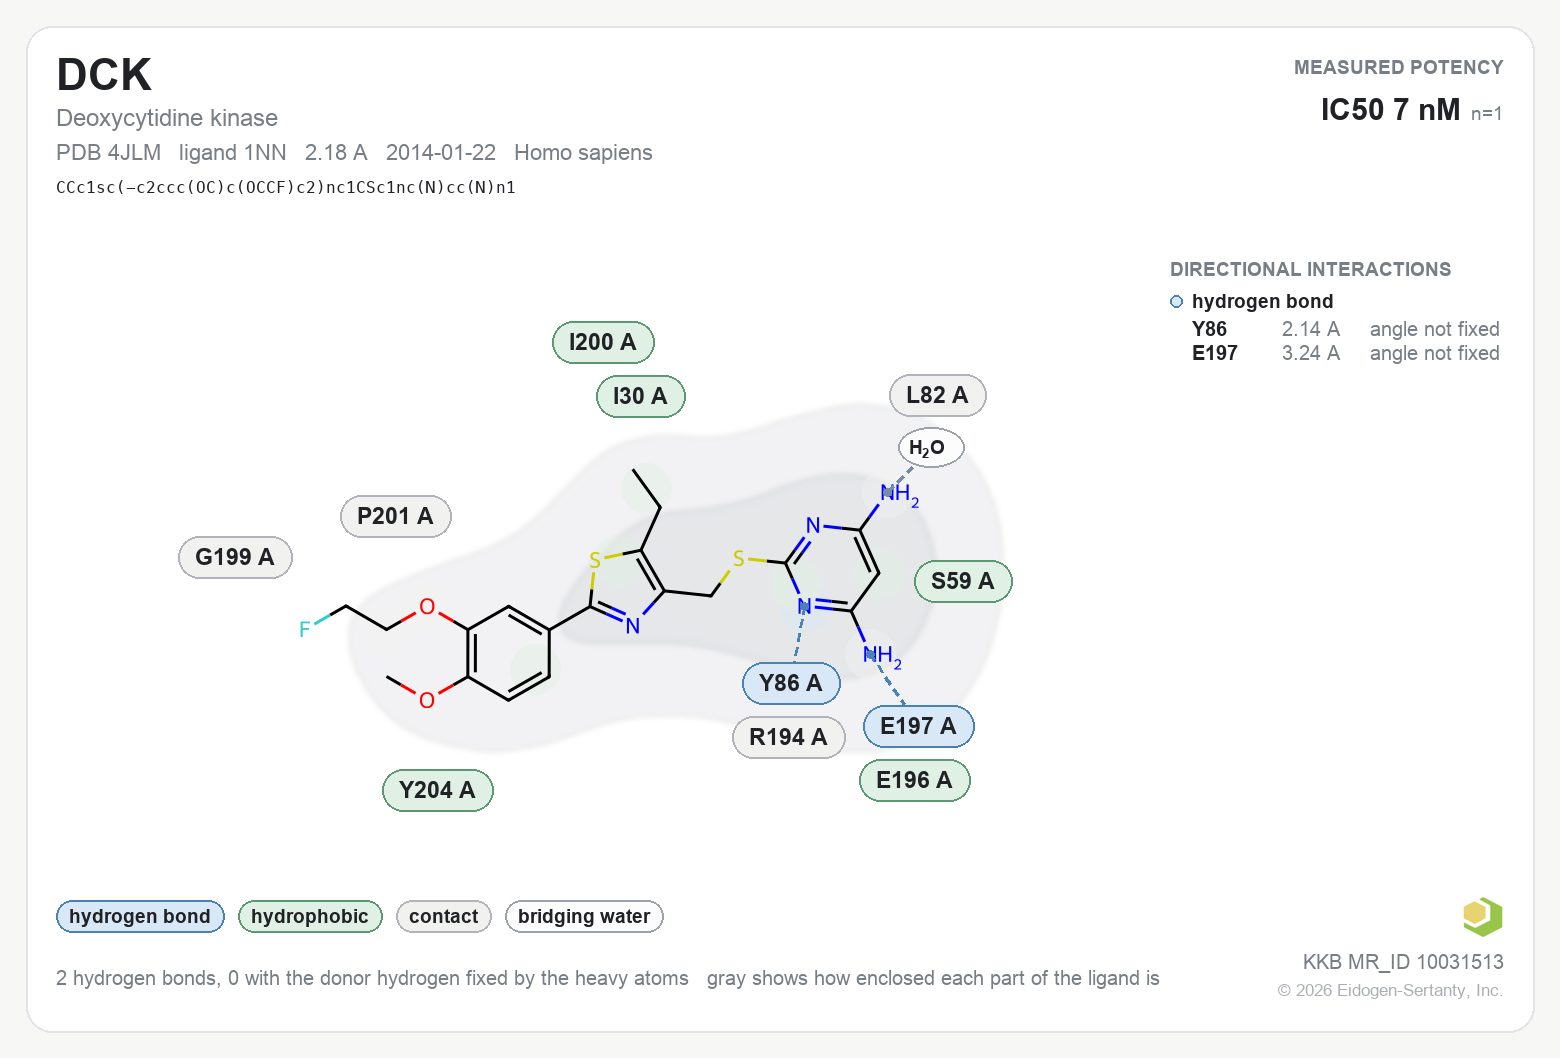Image resolution: width=1560 pixels, height=1058 pixels.
Task: Click the thioether S linker atom
Action: point(739,559)
